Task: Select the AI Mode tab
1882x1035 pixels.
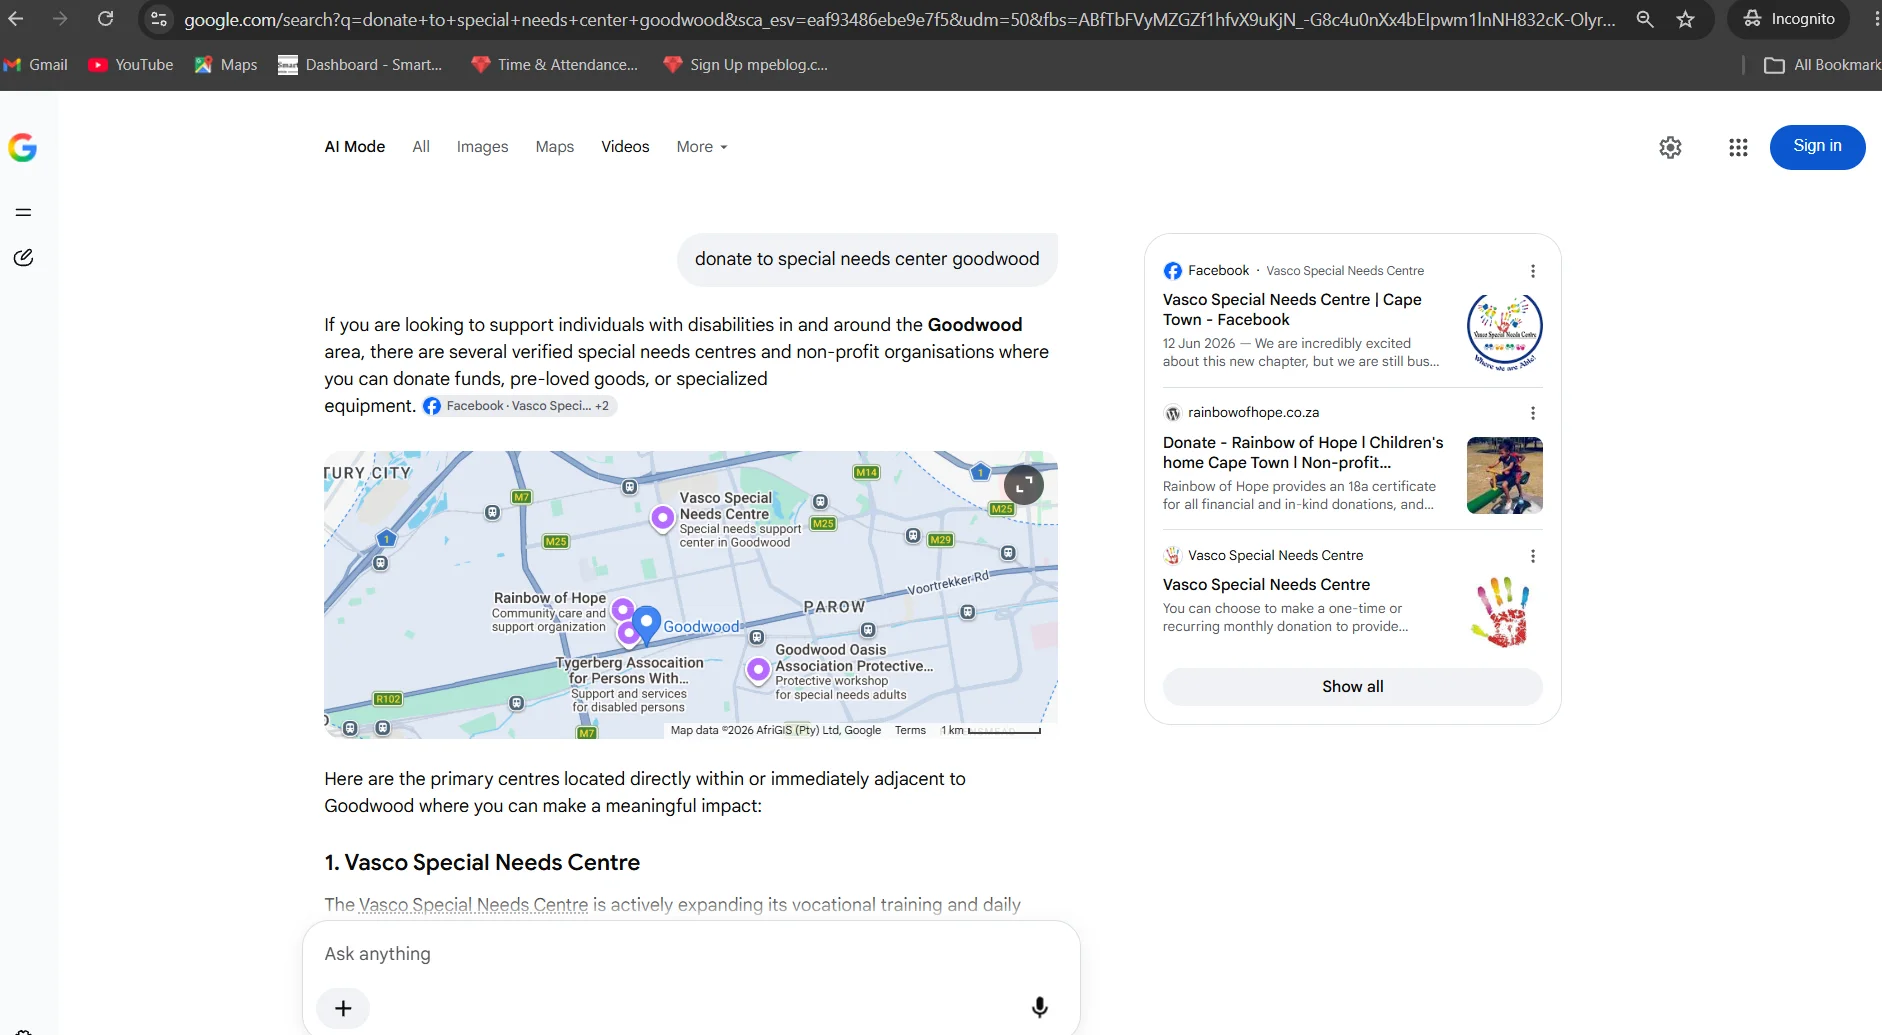Action: 355,147
